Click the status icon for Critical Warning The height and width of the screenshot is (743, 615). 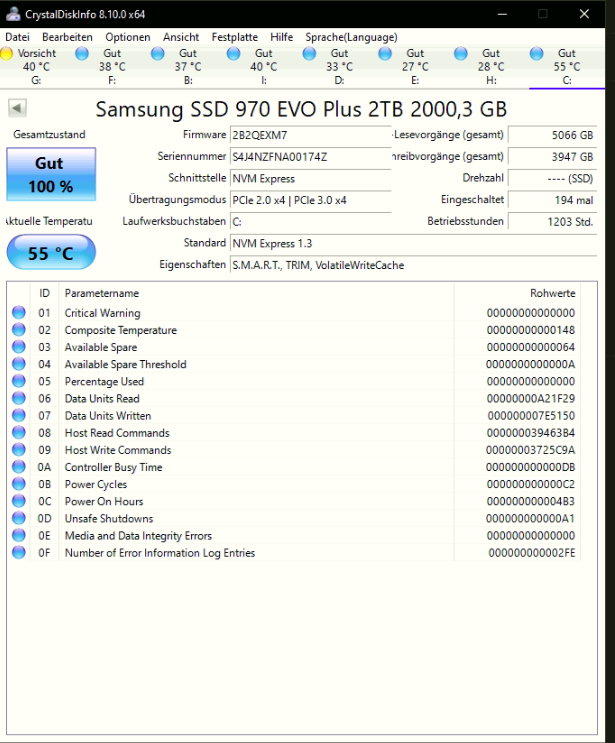18,313
